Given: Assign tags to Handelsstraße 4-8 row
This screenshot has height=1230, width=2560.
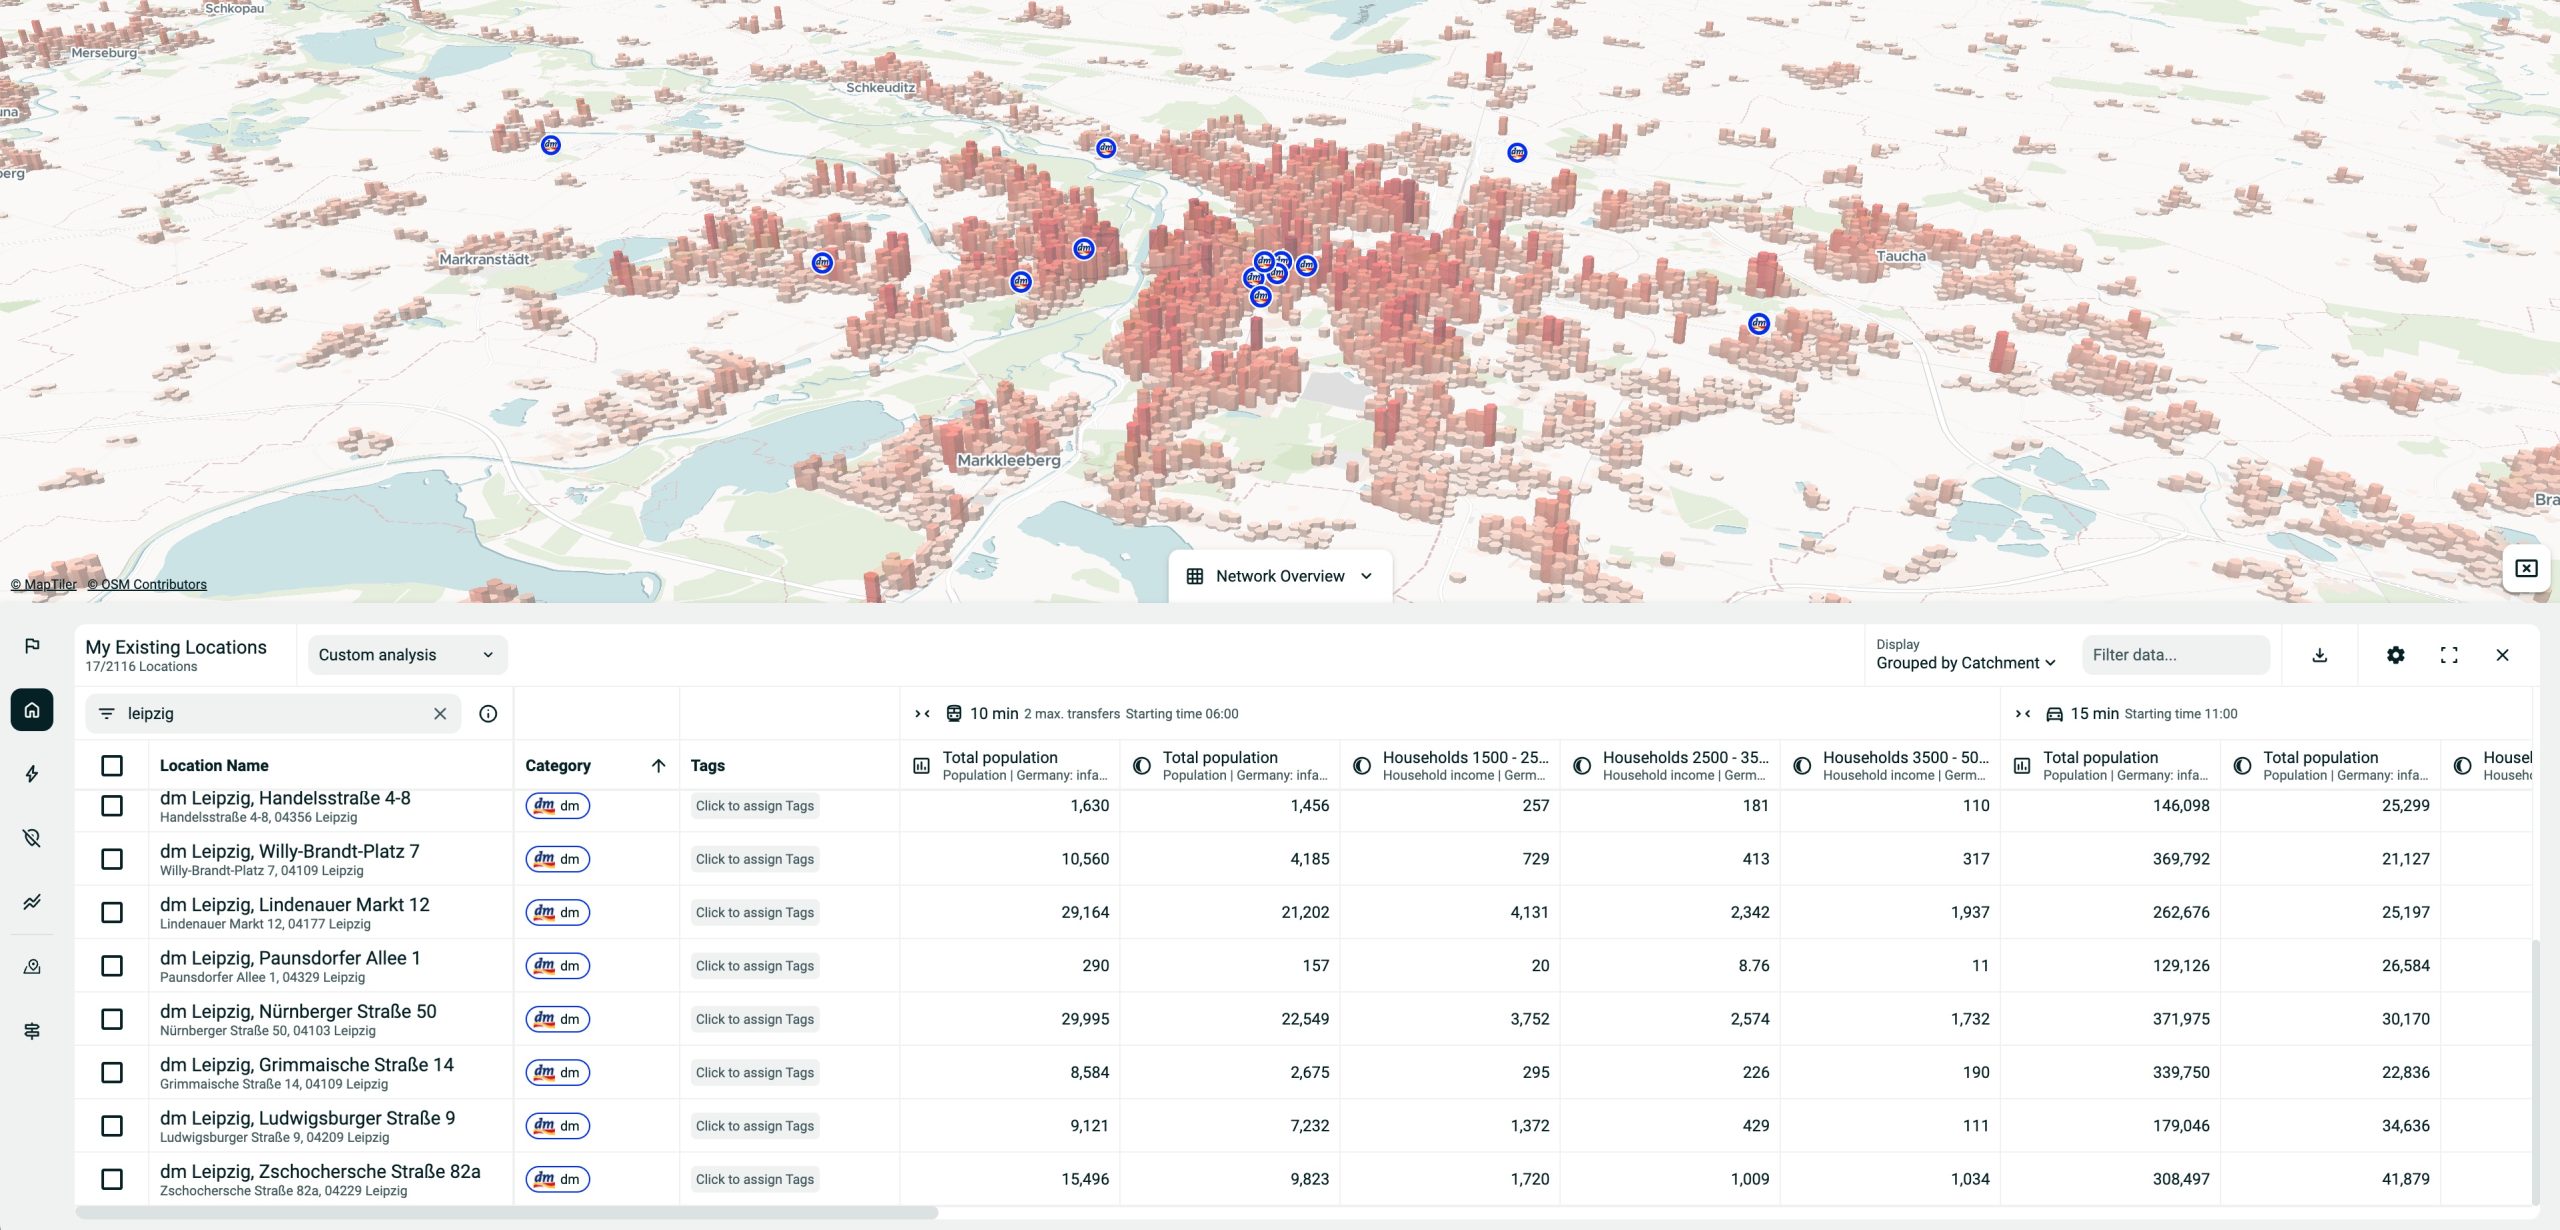Looking at the screenshot, I should (755, 806).
